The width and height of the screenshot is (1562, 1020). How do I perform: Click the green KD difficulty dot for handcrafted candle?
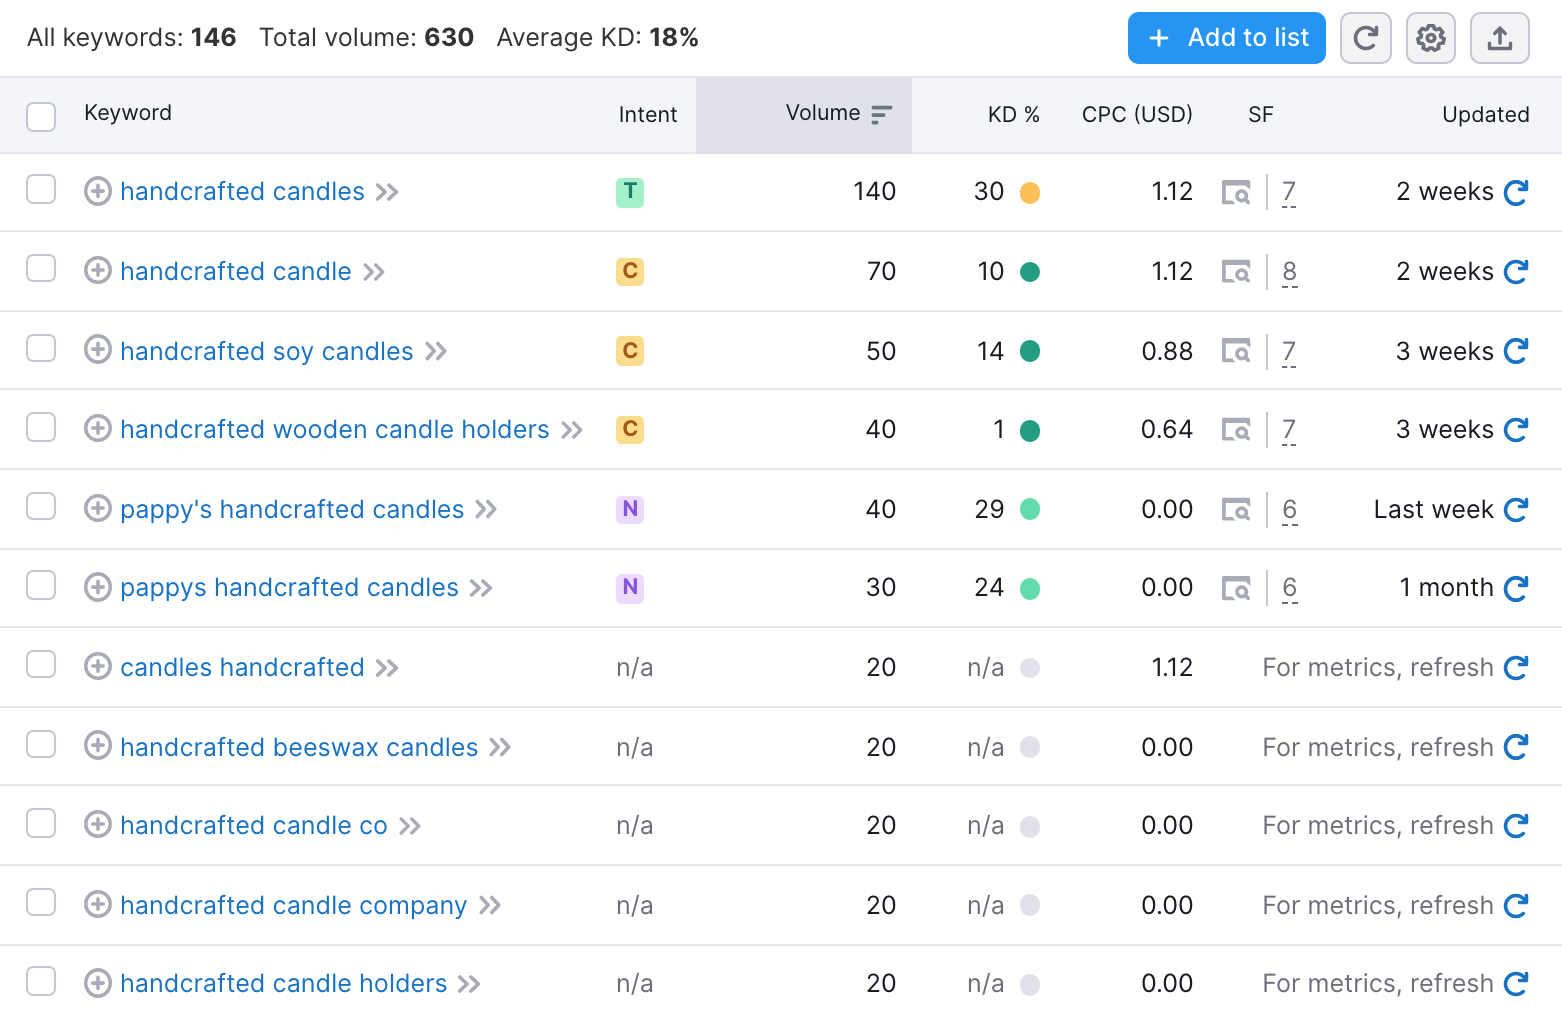[1031, 271]
